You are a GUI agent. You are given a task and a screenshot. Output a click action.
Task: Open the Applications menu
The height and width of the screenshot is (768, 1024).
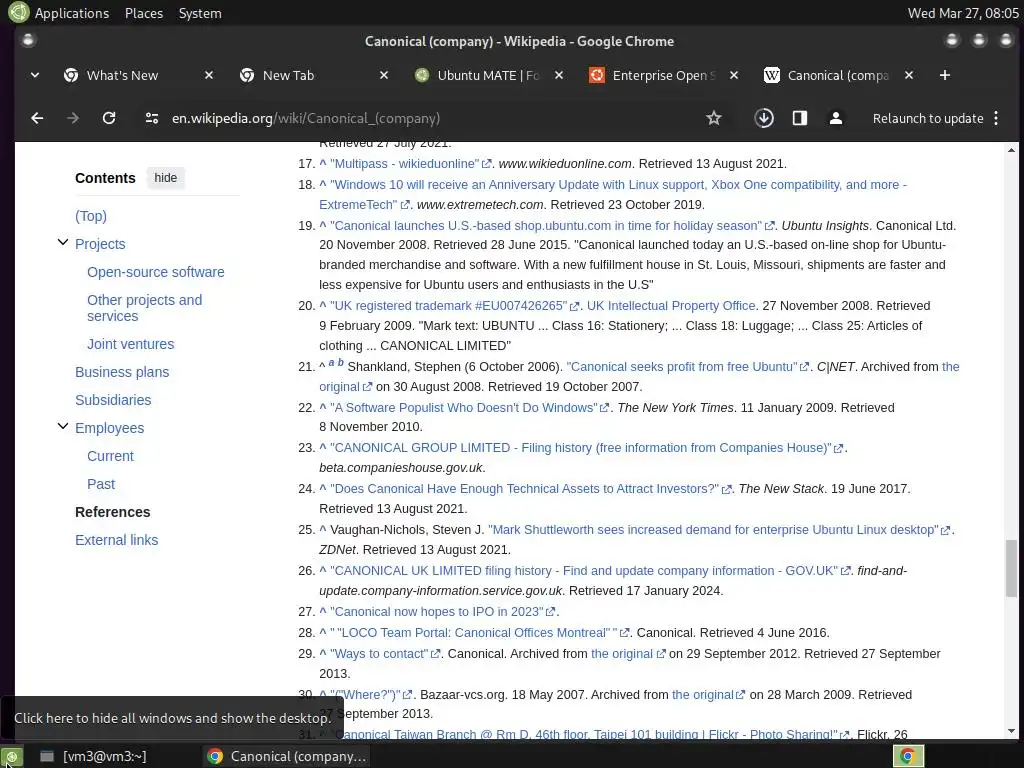[x=72, y=13]
